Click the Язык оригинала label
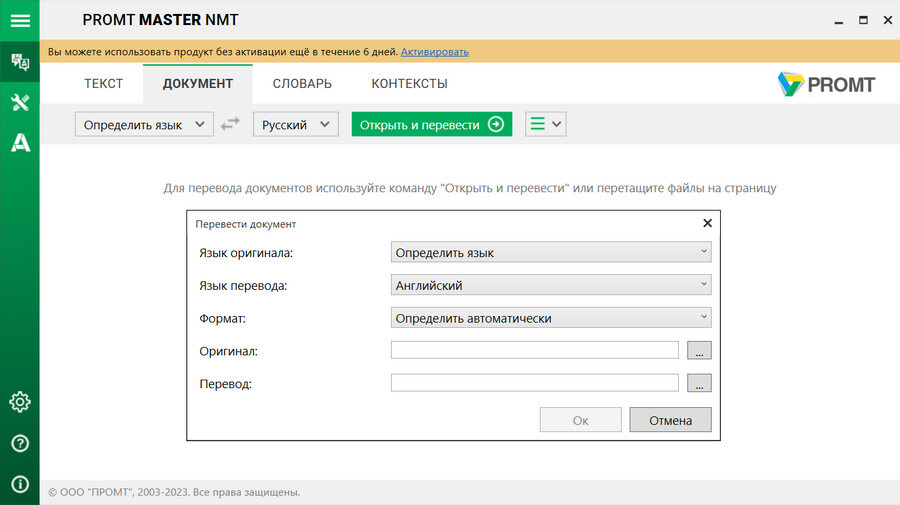This screenshot has height=505, width=900. (x=246, y=252)
